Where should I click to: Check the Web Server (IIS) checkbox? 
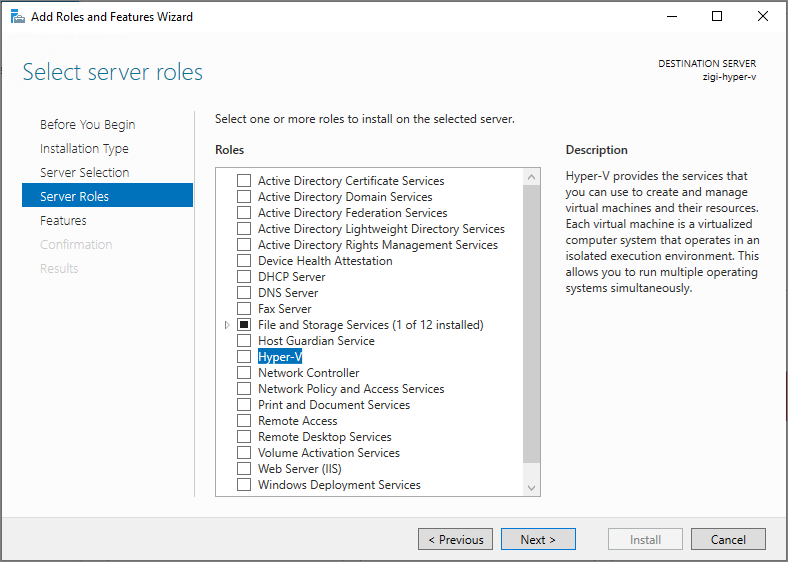(244, 469)
